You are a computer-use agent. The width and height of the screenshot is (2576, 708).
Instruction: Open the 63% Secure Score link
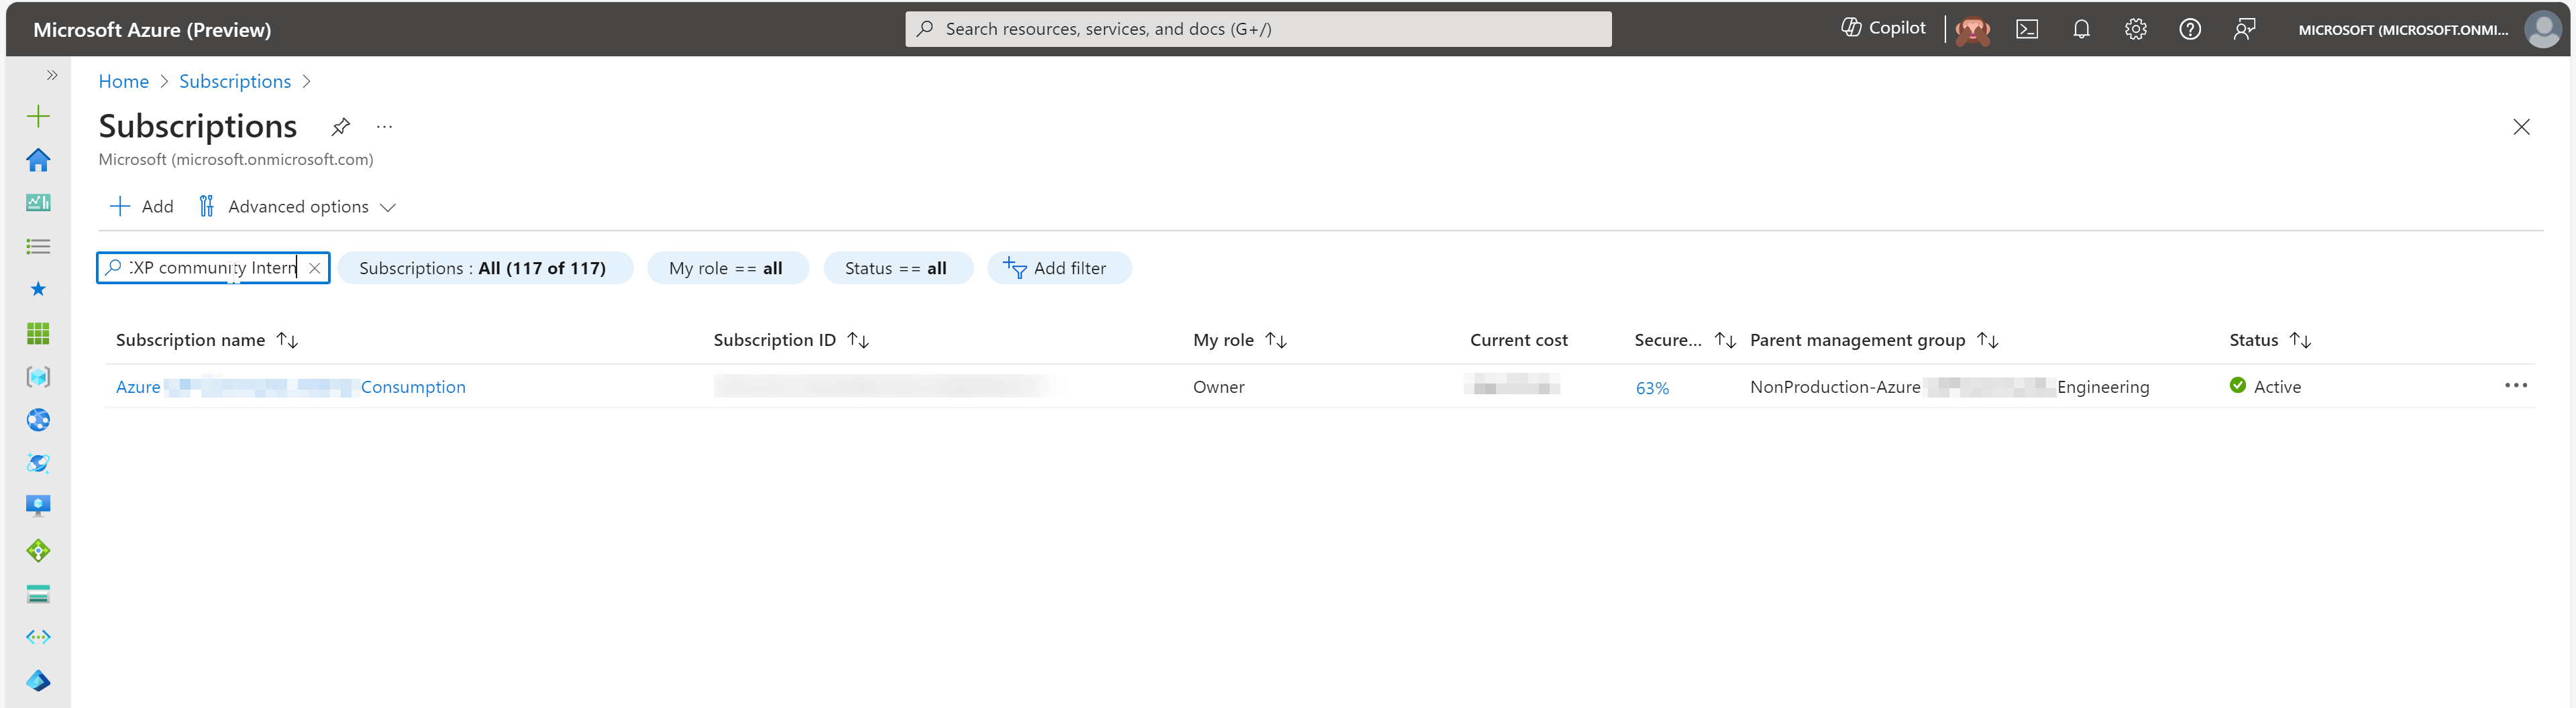pyautogui.click(x=1652, y=388)
